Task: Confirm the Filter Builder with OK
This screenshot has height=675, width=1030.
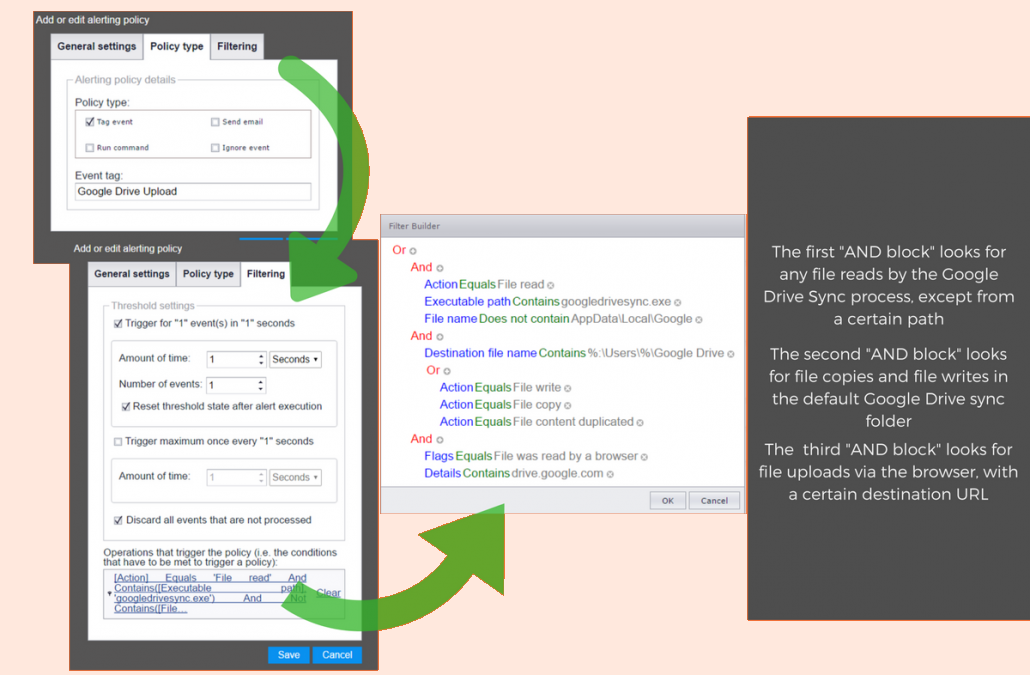Action: click(x=667, y=501)
